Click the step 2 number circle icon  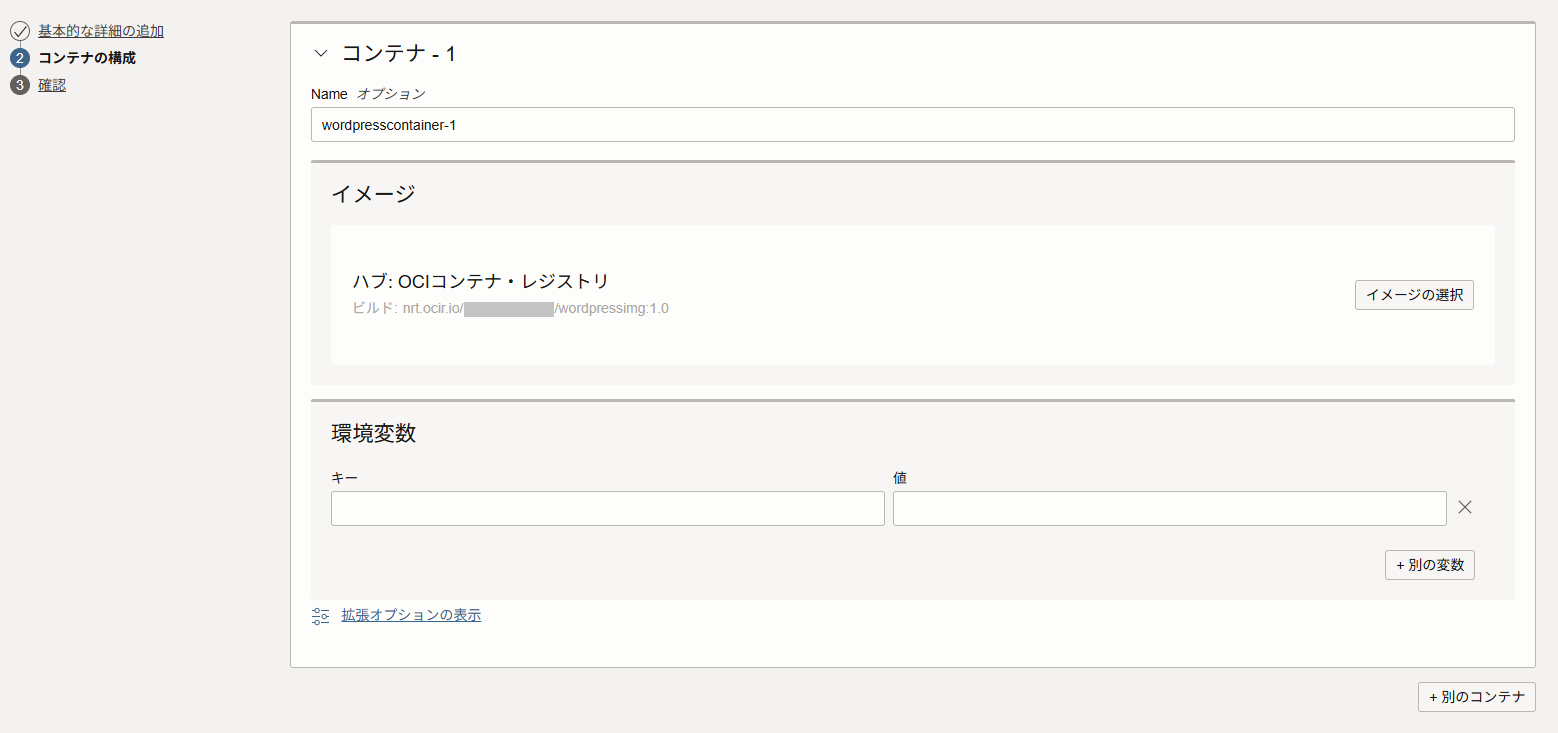pyautogui.click(x=20, y=58)
